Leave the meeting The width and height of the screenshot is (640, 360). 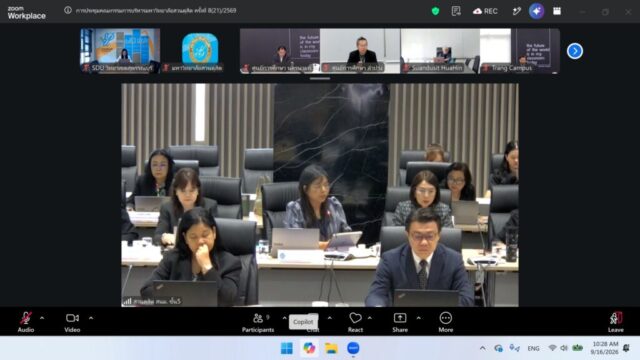616,322
